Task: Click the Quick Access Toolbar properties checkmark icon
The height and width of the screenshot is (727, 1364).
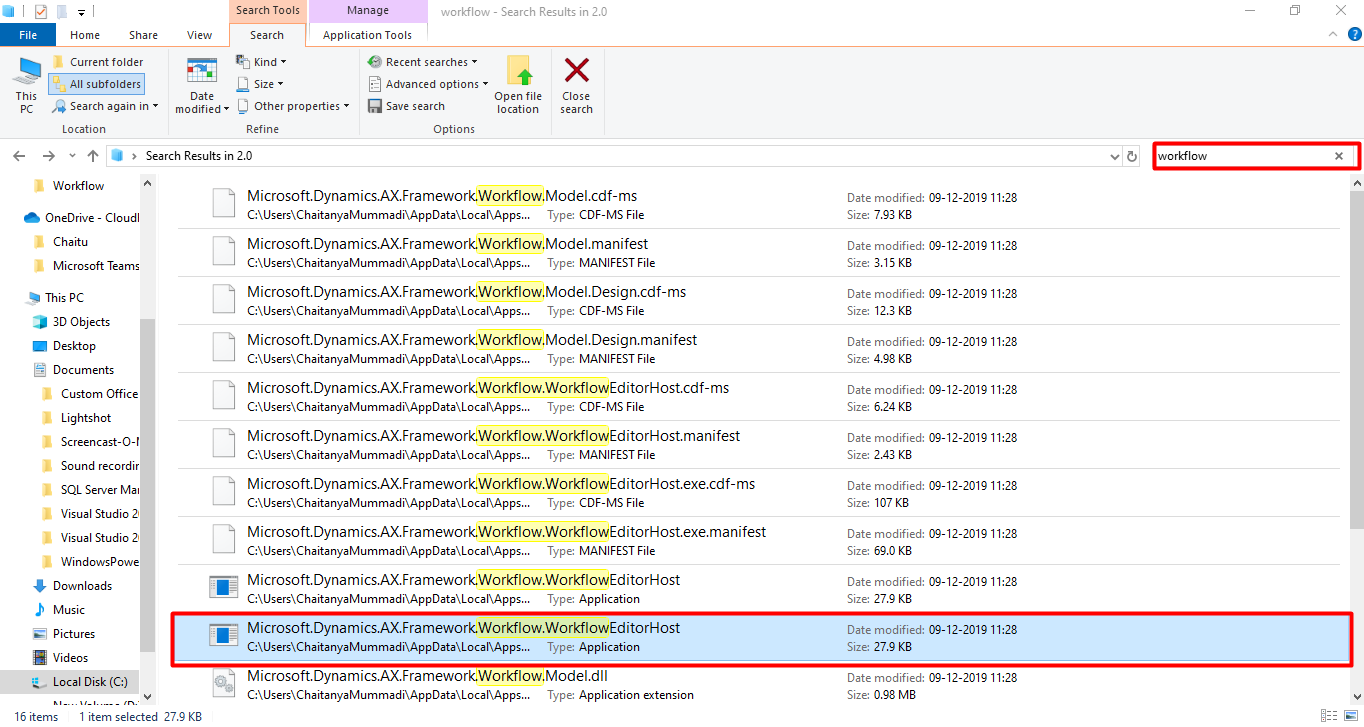Action: point(40,12)
